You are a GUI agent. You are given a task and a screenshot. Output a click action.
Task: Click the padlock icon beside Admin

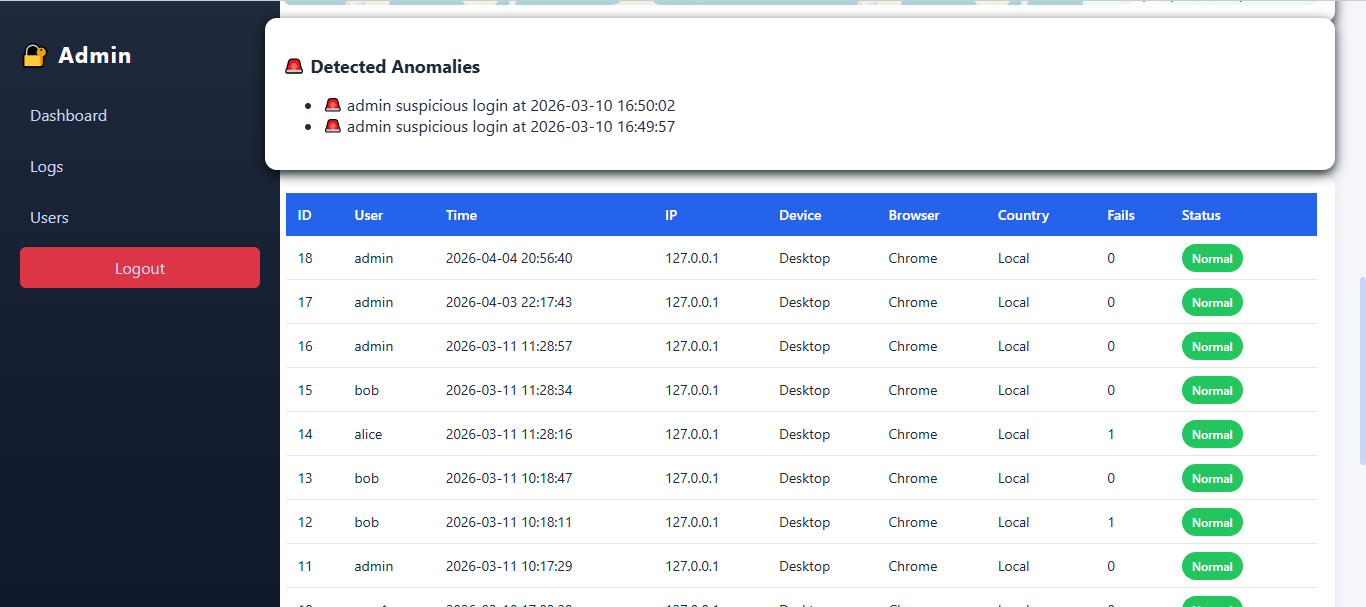35,56
